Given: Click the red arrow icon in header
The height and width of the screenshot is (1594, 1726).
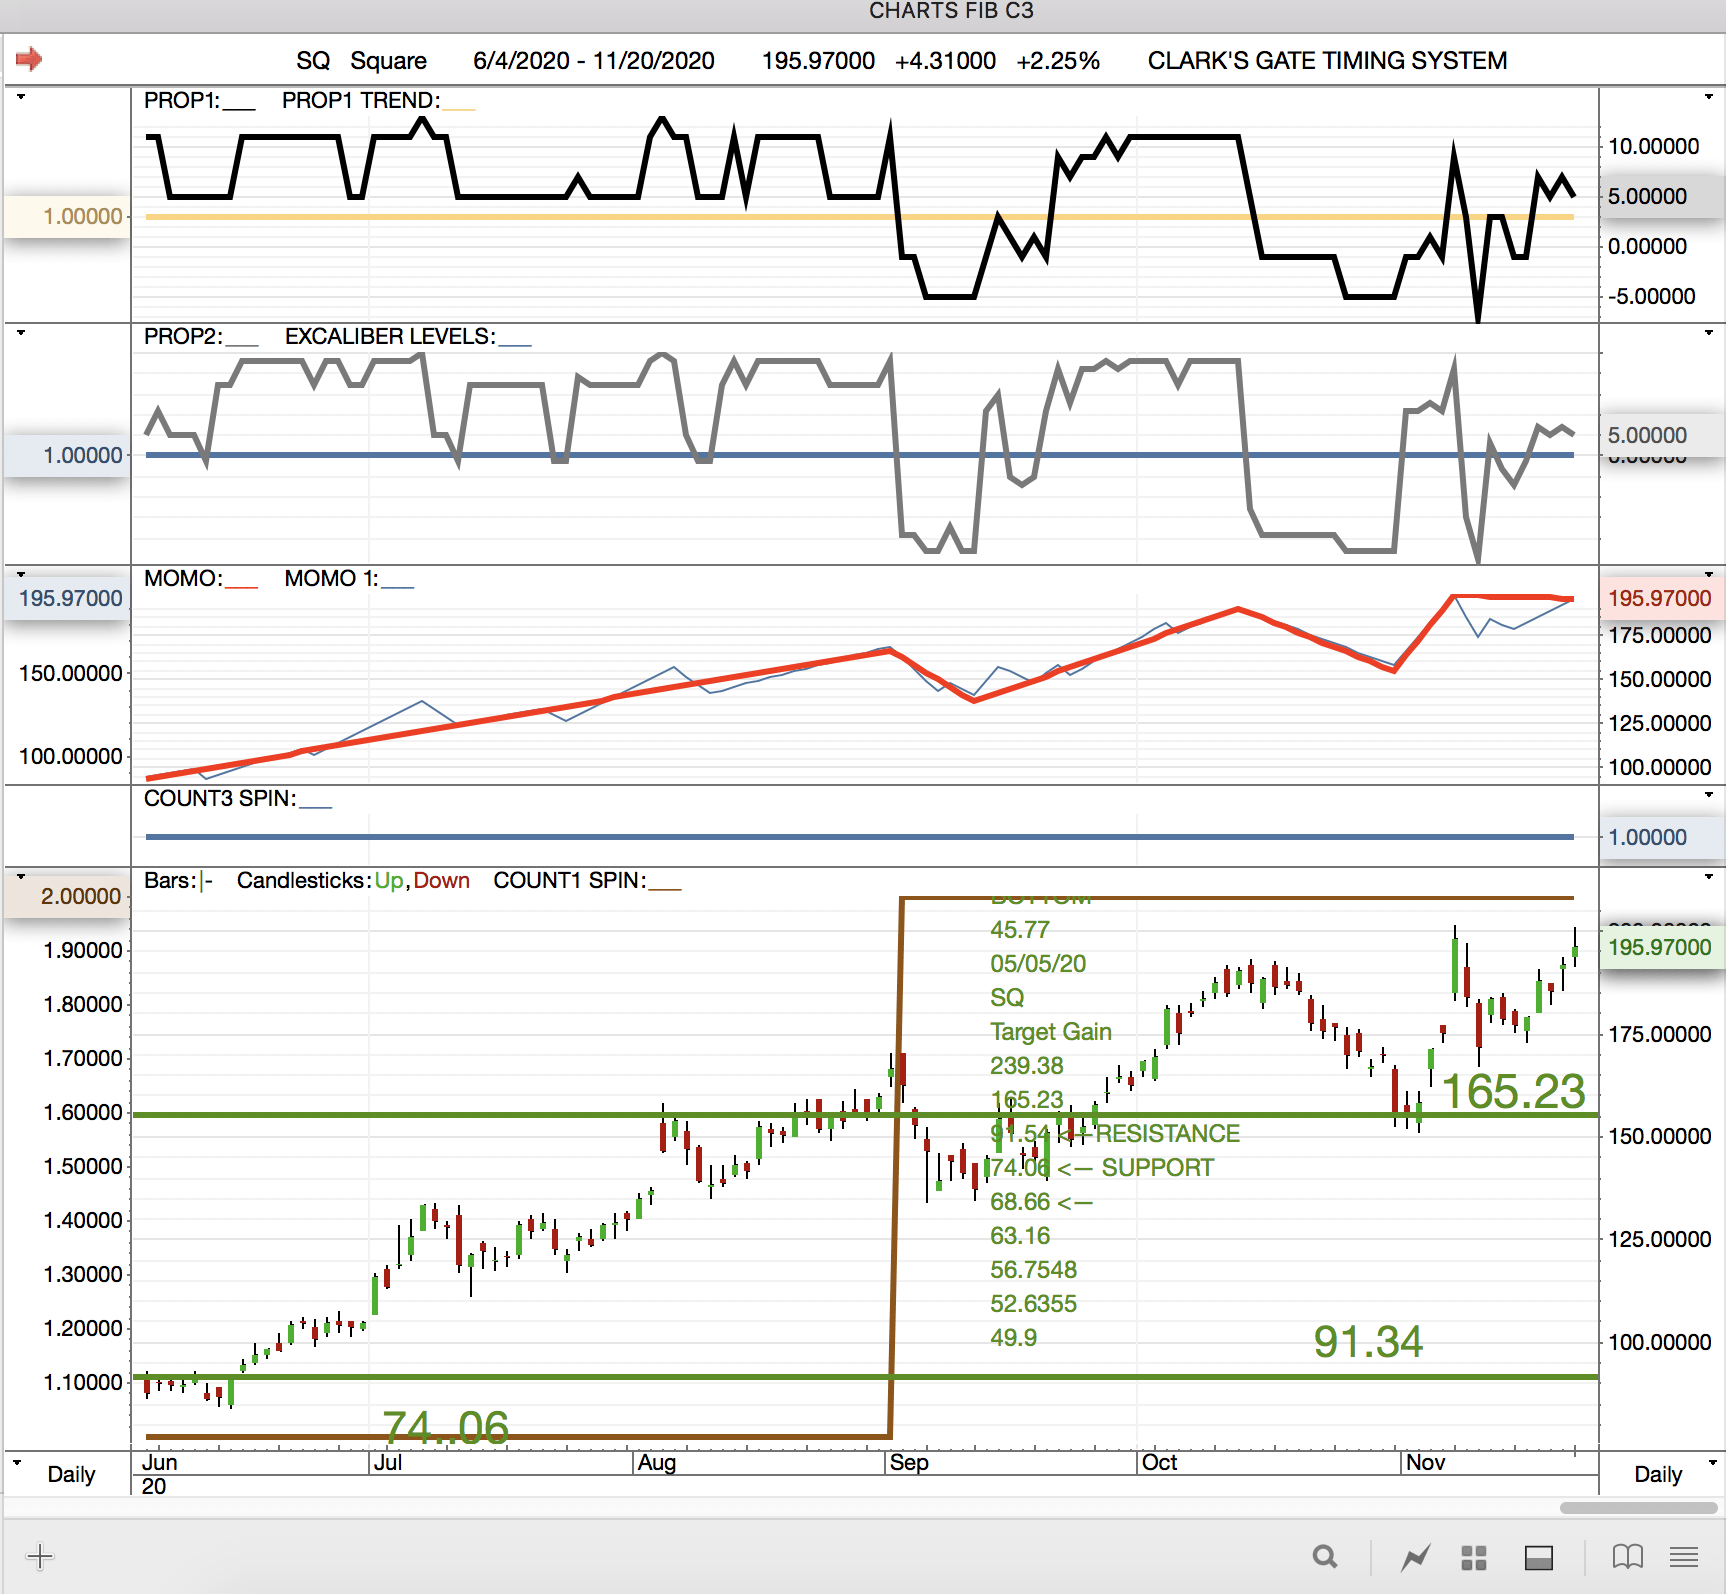Looking at the screenshot, I should point(29,60).
